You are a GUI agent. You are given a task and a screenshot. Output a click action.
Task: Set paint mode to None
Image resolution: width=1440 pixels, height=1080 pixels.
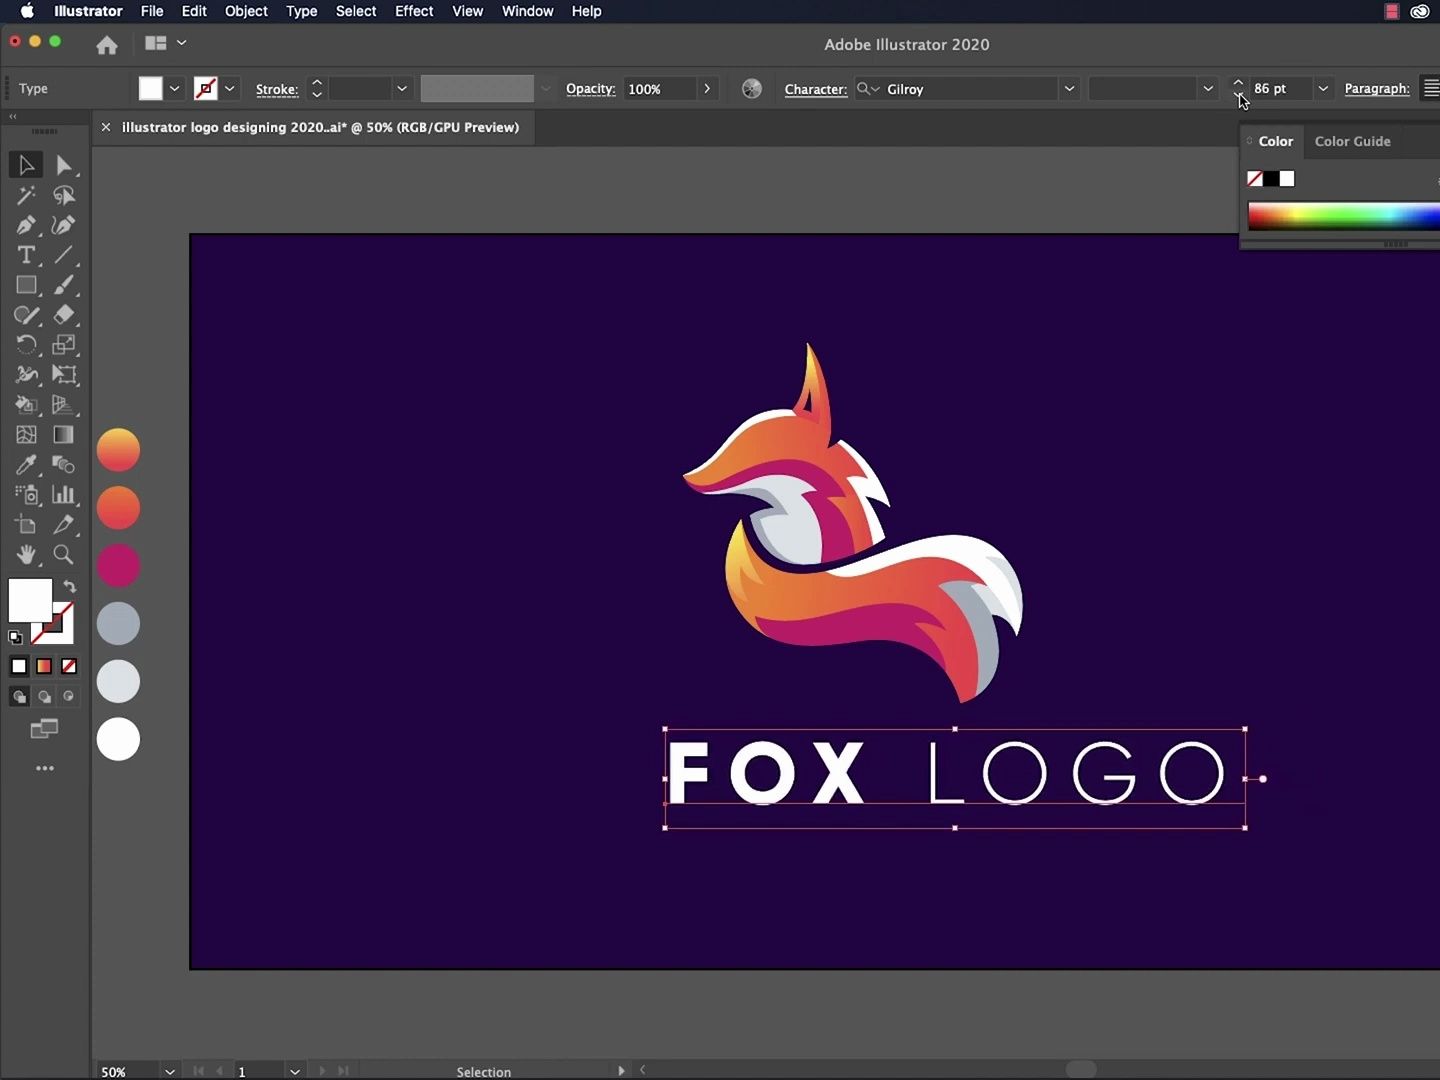pyautogui.click(x=69, y=666)
